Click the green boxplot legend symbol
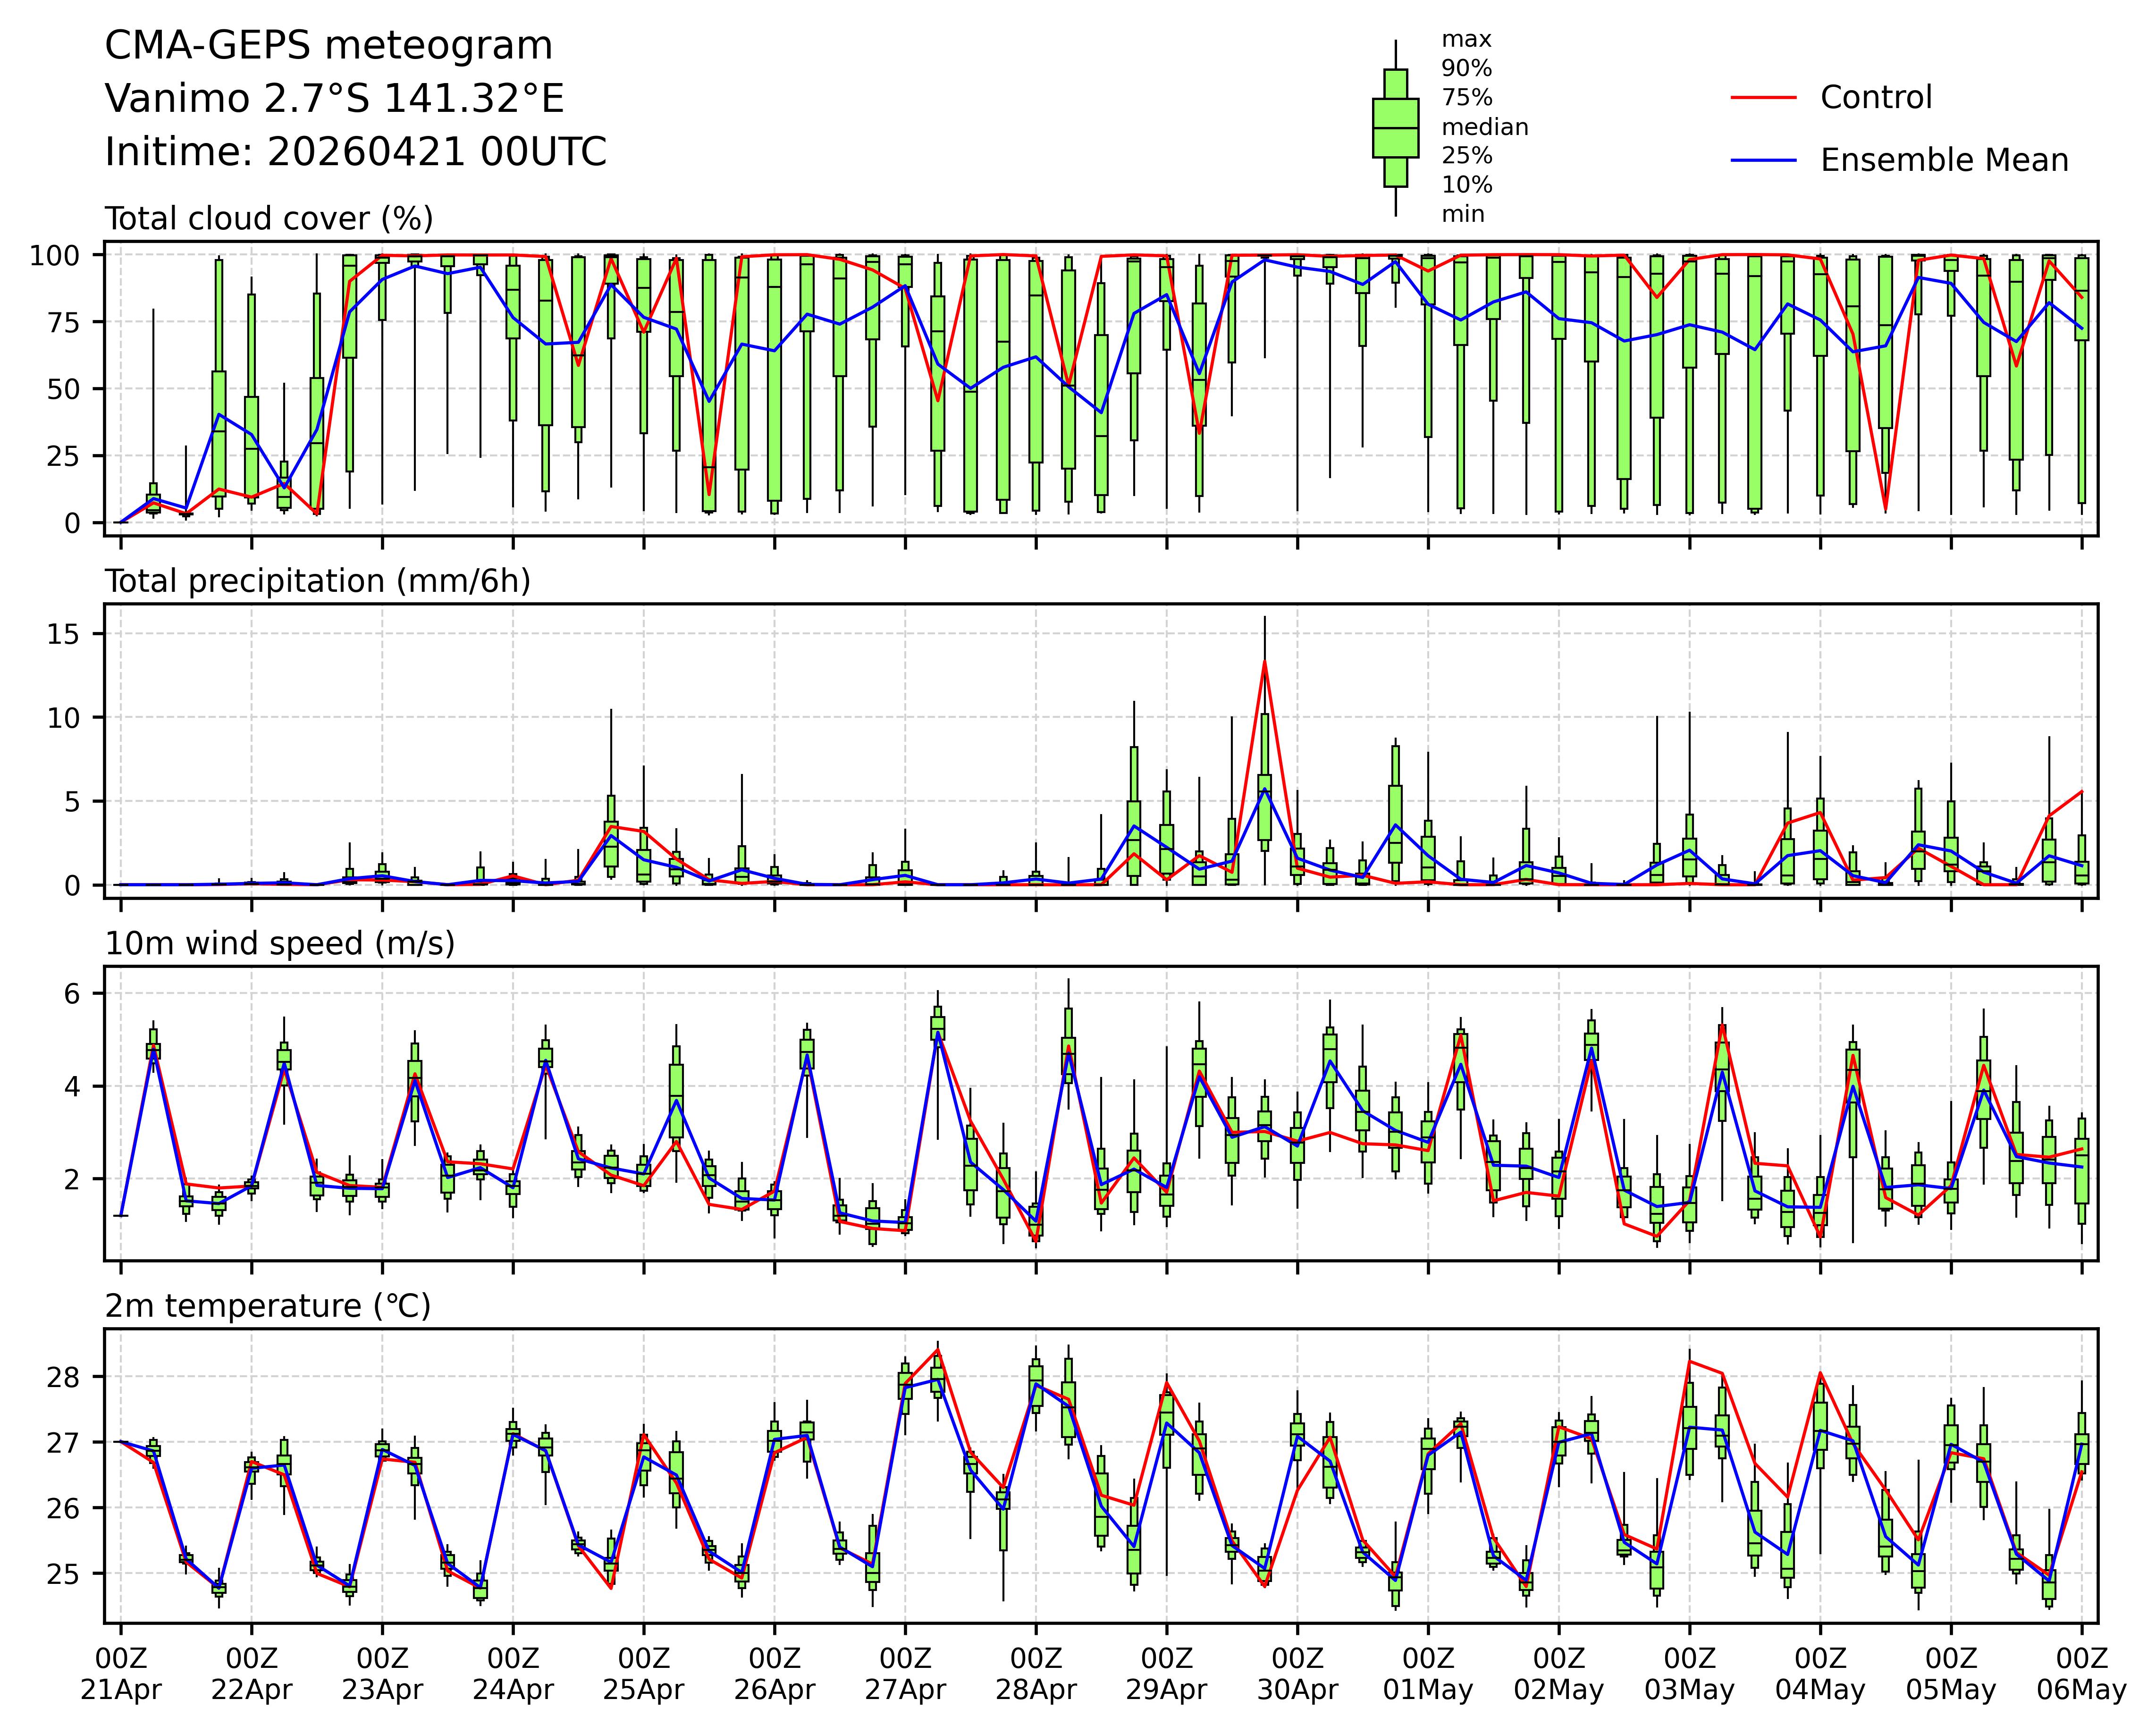Viewport: 2156px width, 1733px height. pyautogui.click(x=1395, y=128)
